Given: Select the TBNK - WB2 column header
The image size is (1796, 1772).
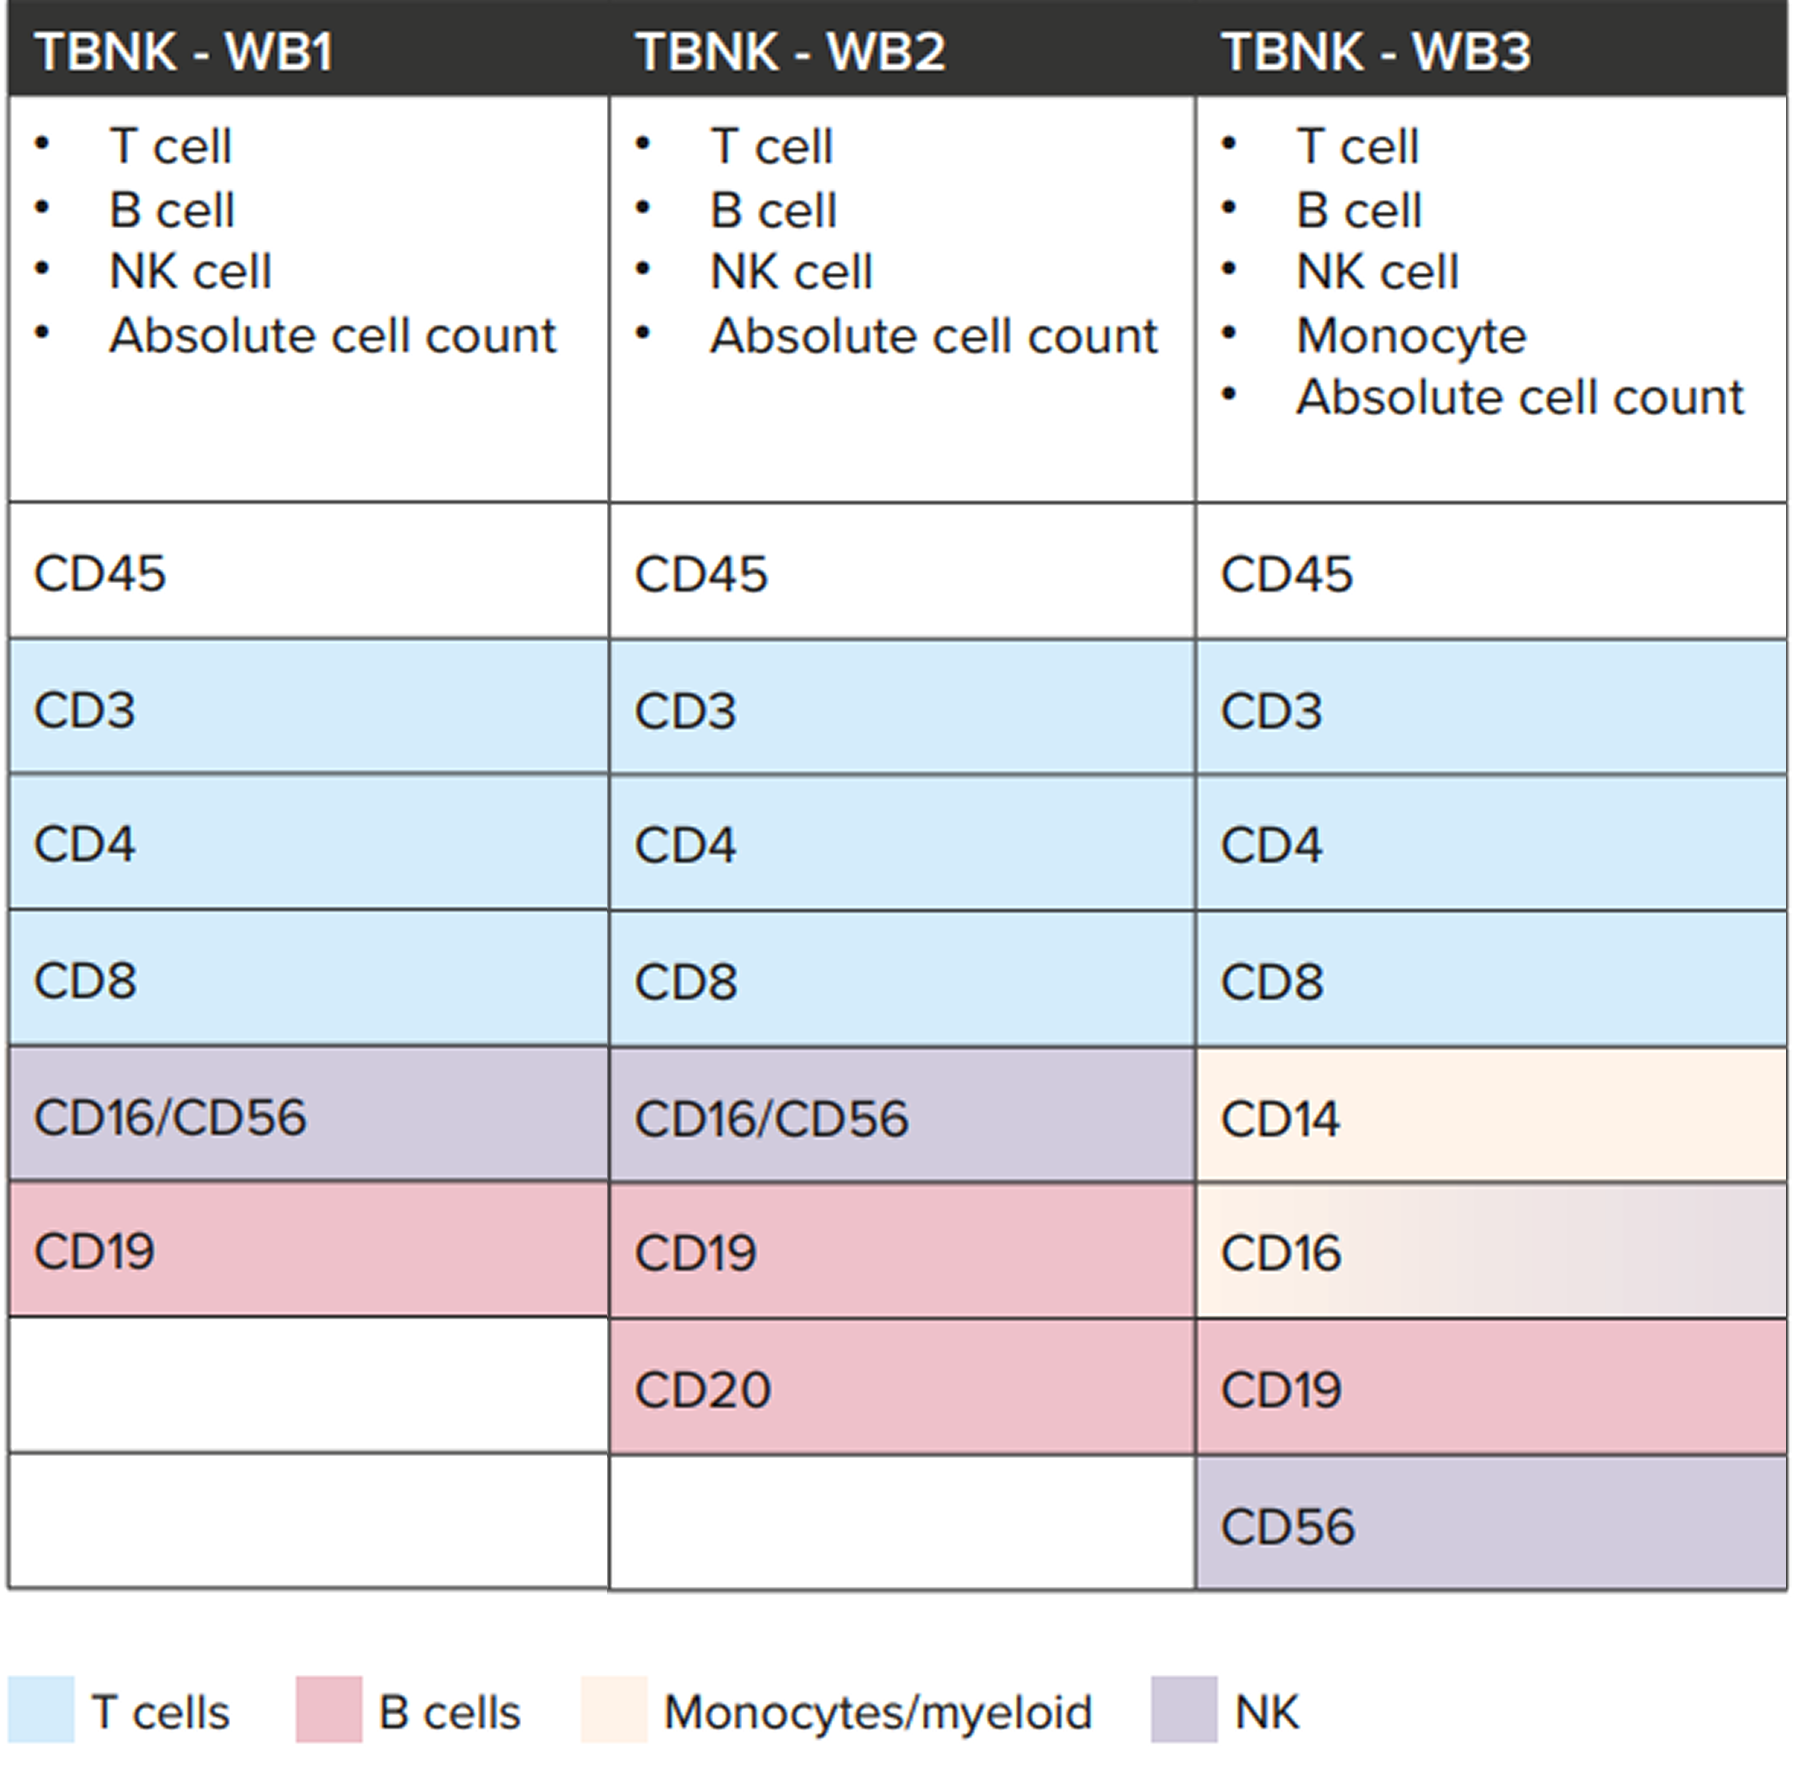Looking at the screenshot, I should click(902, 50).
